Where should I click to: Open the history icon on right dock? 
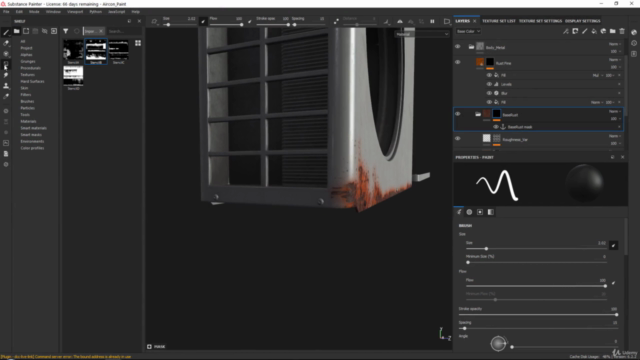[x=634, y=43]
